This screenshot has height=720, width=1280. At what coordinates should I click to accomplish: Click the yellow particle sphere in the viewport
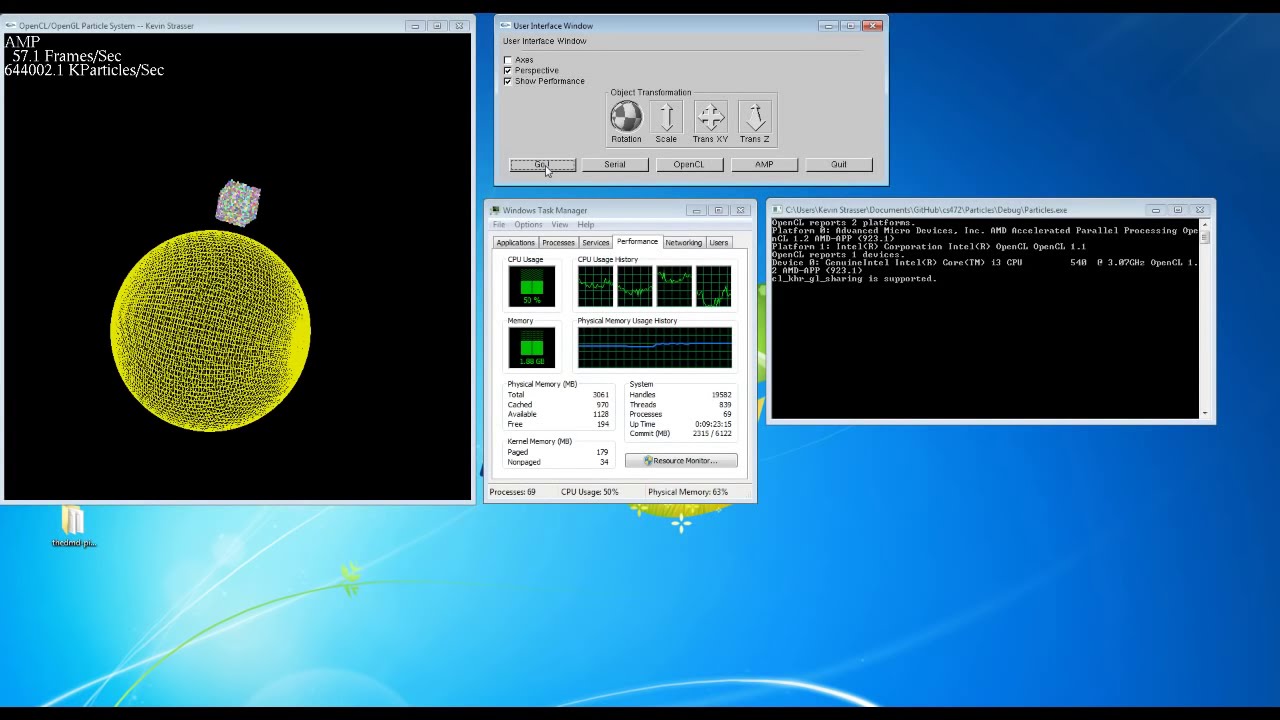(x=210, y=331)
